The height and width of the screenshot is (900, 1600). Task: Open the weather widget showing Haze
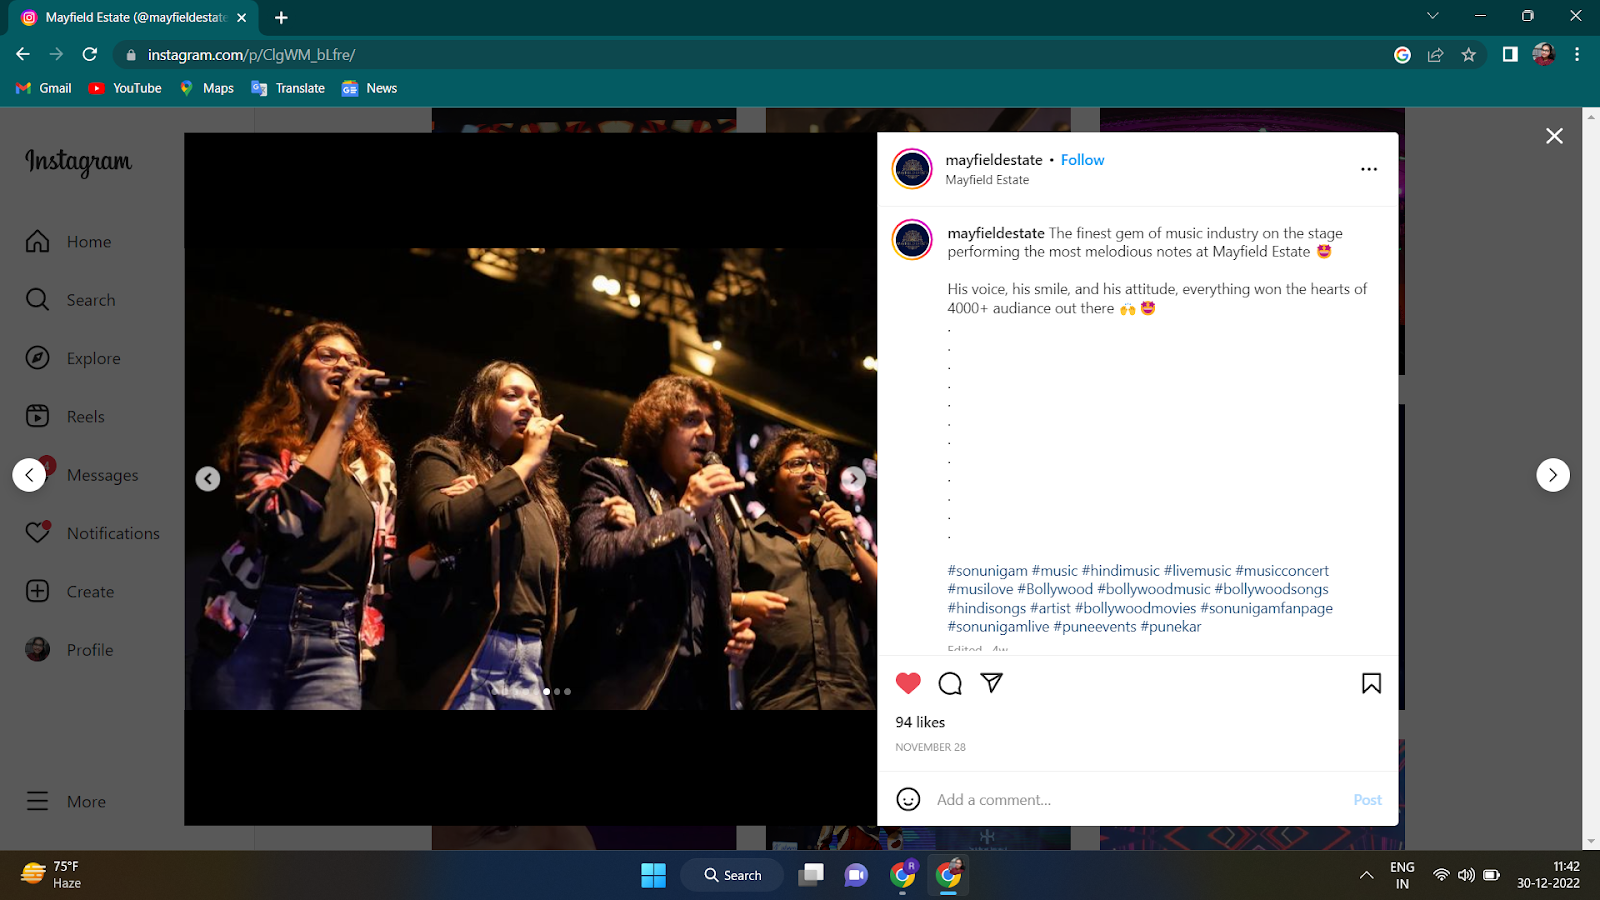(x=52, y=875)
